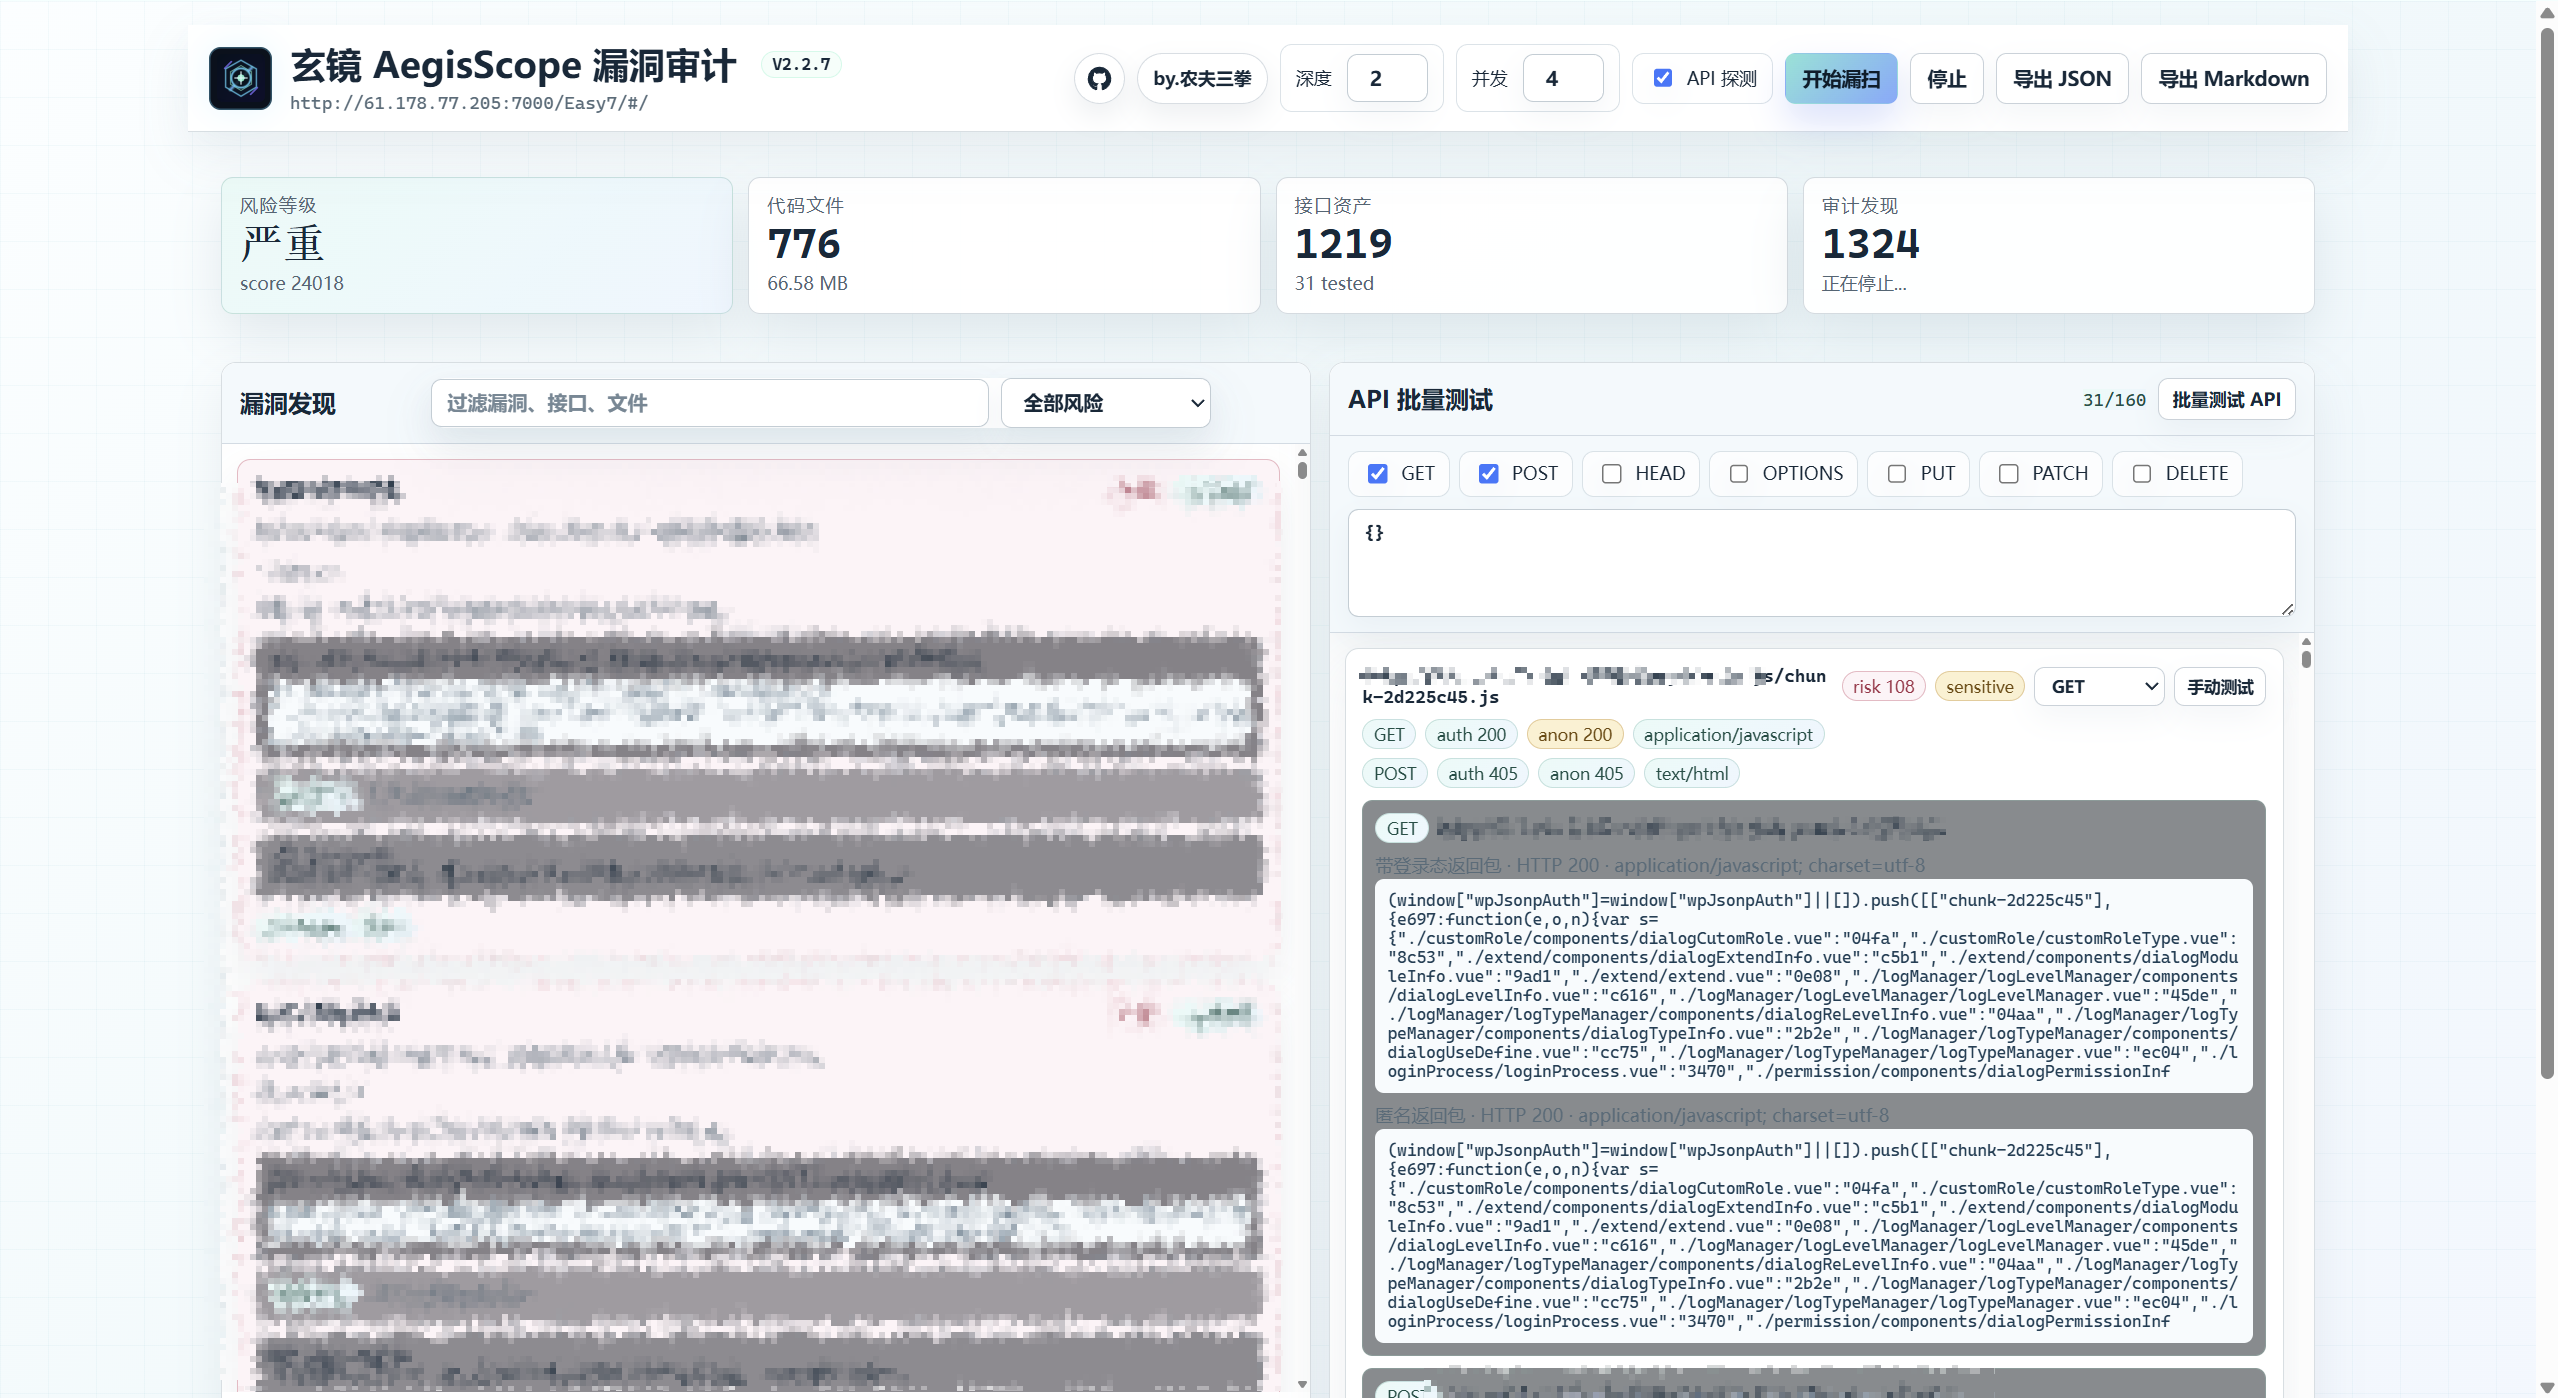Click the application/javascript tag
This screenshot has width=2558, height=1398.
coord(1727,735)
